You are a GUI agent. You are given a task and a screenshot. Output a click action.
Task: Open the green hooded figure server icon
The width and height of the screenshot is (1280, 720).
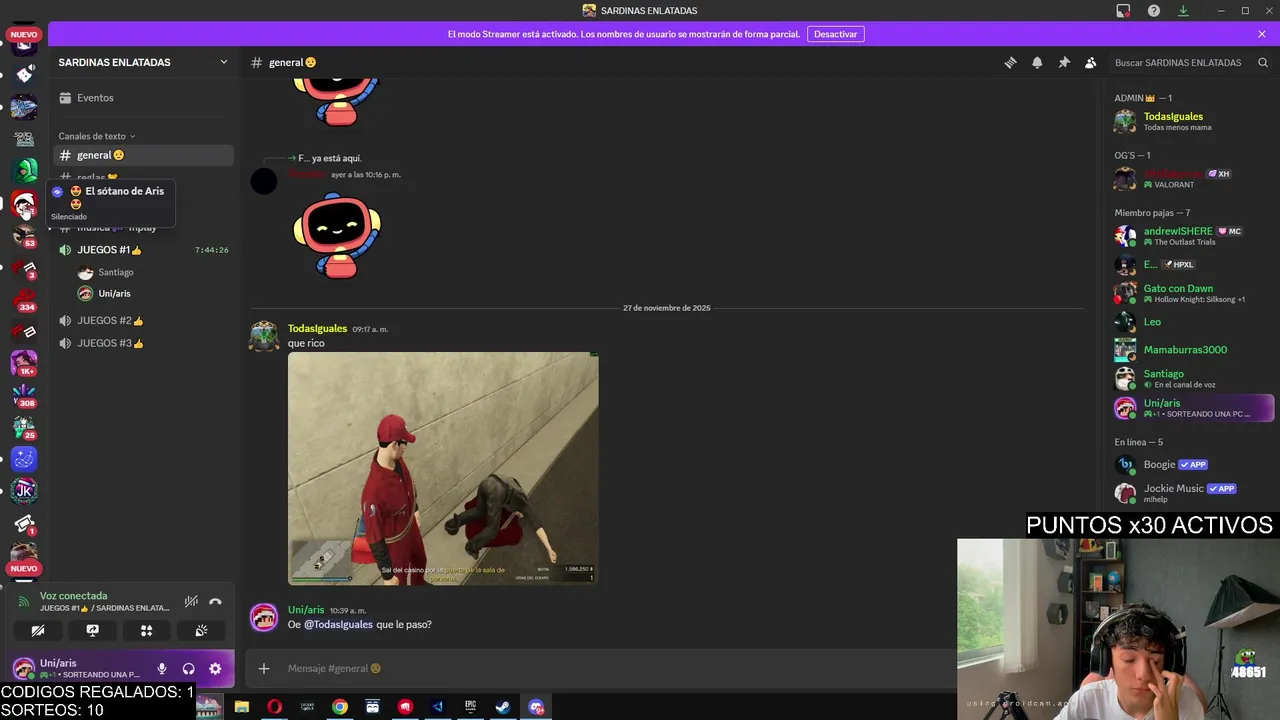click(x=24, y=170)
